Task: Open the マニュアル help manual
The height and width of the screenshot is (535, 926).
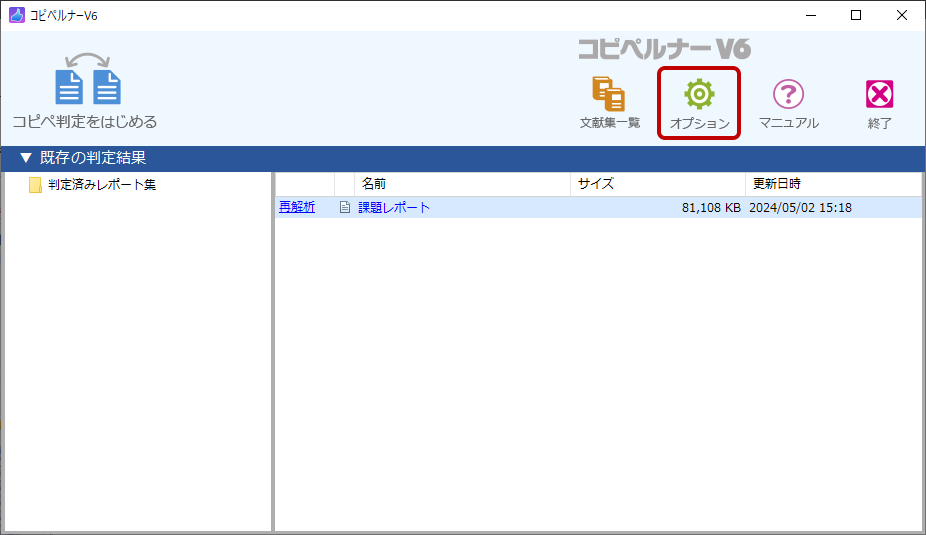Action: tap(788, 93)
